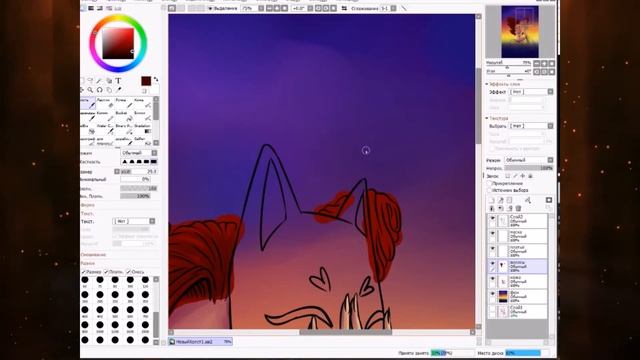Screen dimensions: 640x360
Task: Add a layer mask
Action: point(549,200)
